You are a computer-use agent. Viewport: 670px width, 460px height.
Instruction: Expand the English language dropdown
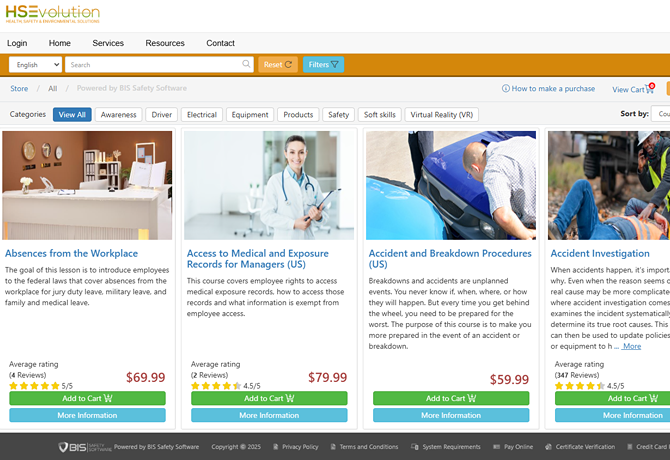(35, 64)
